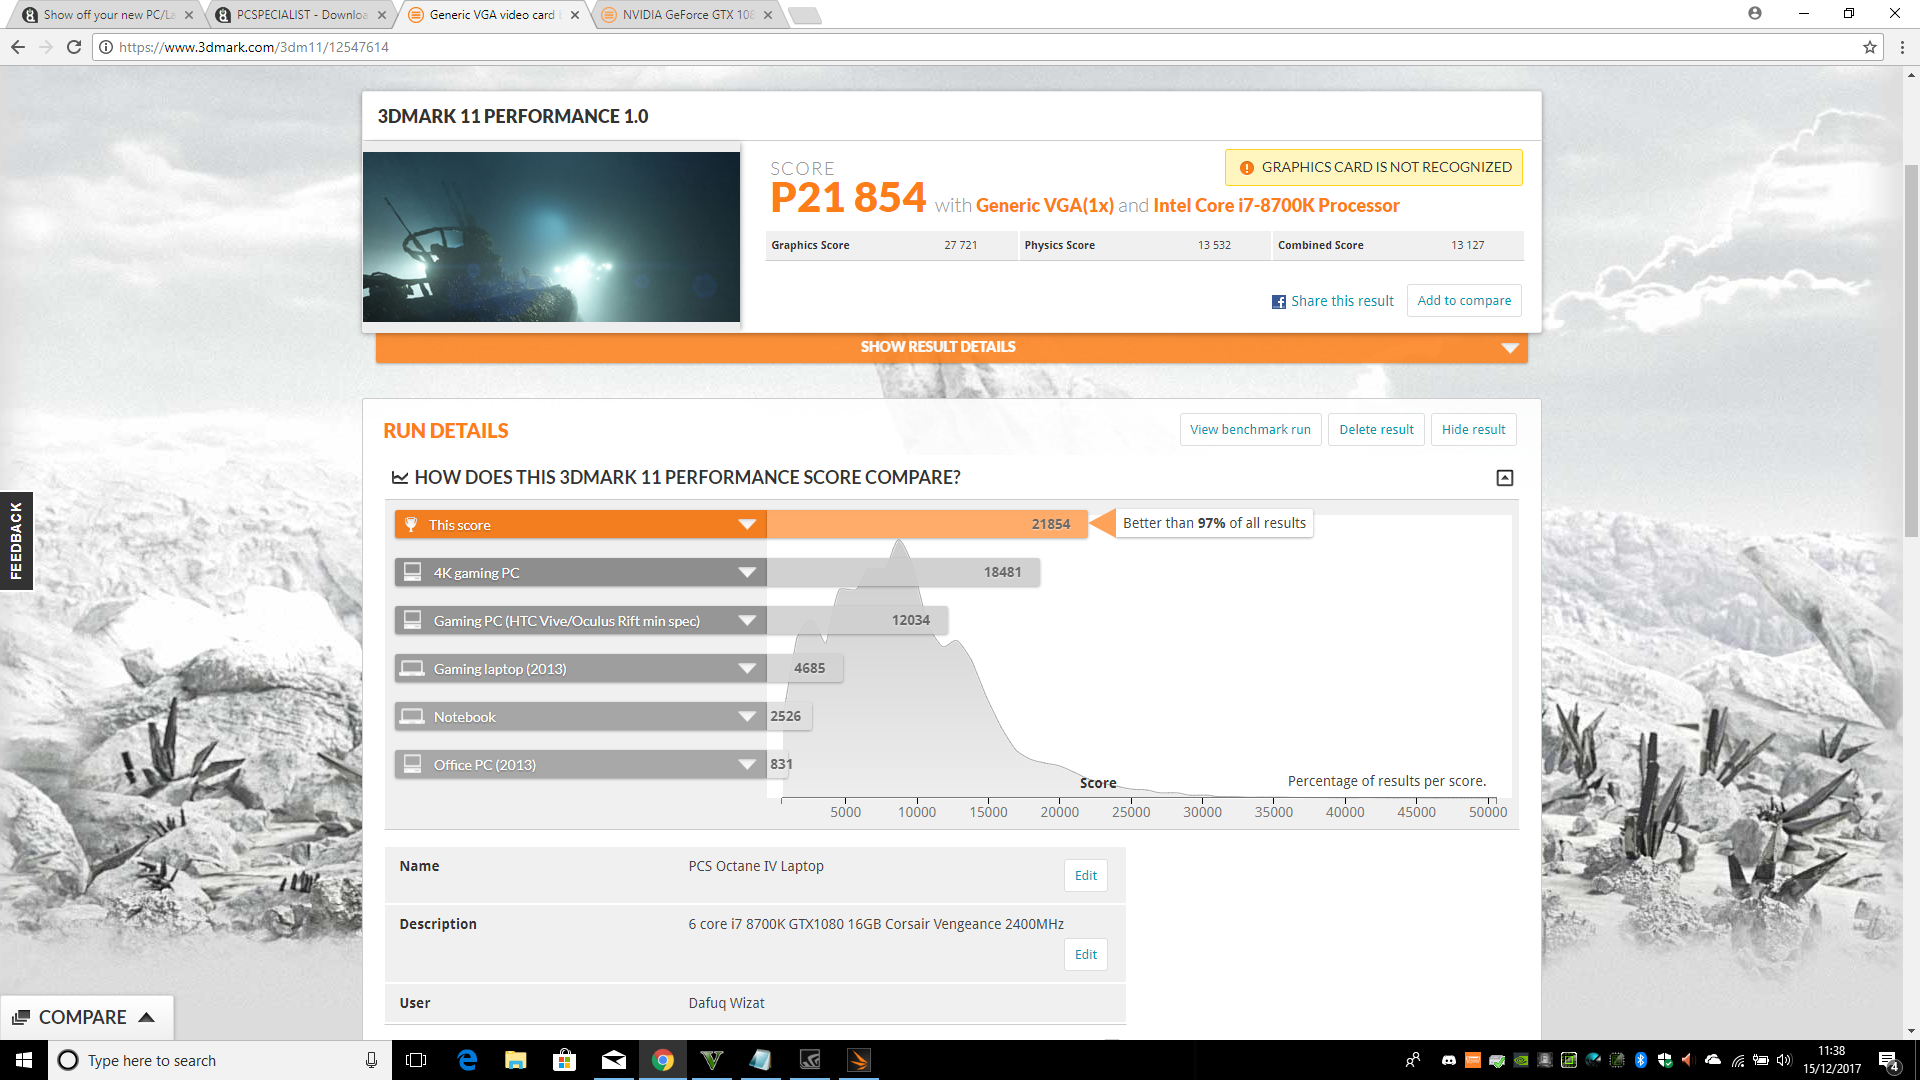
Task: Expand the COMPARE panel at bottom left
Action: (86, 1017)
